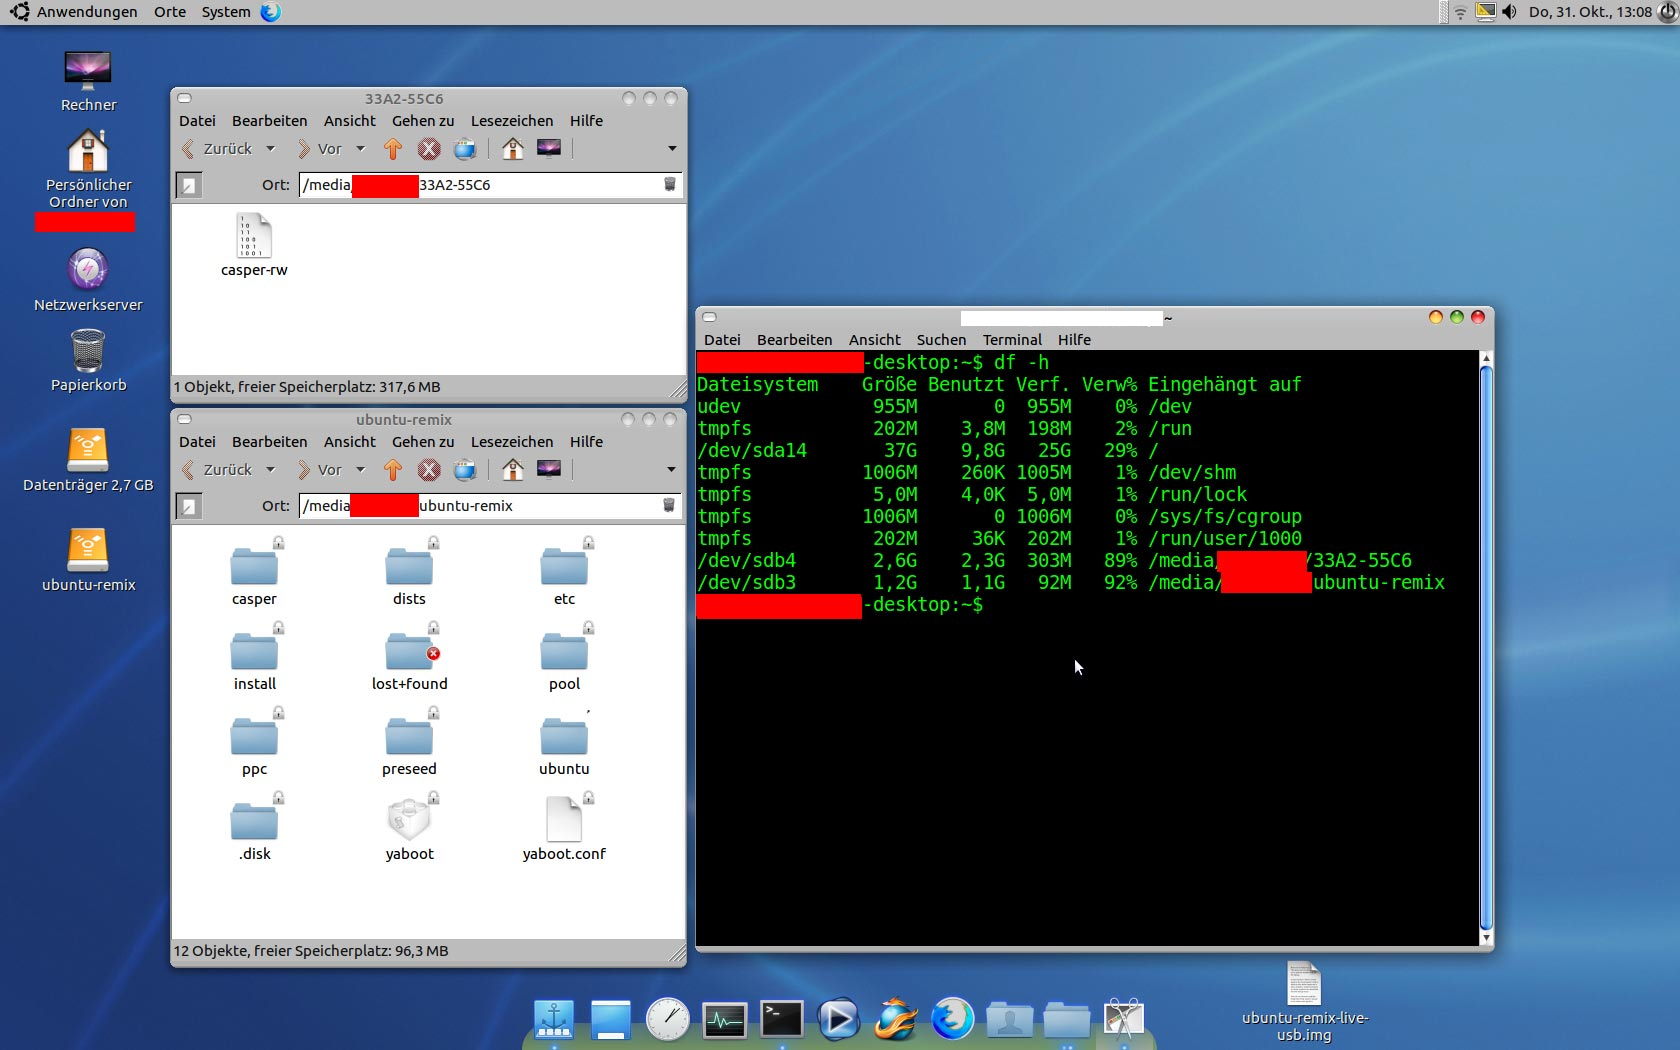Click system monitor icon in dock
Screen dimensions: 1680x1050
(724, 1019)
